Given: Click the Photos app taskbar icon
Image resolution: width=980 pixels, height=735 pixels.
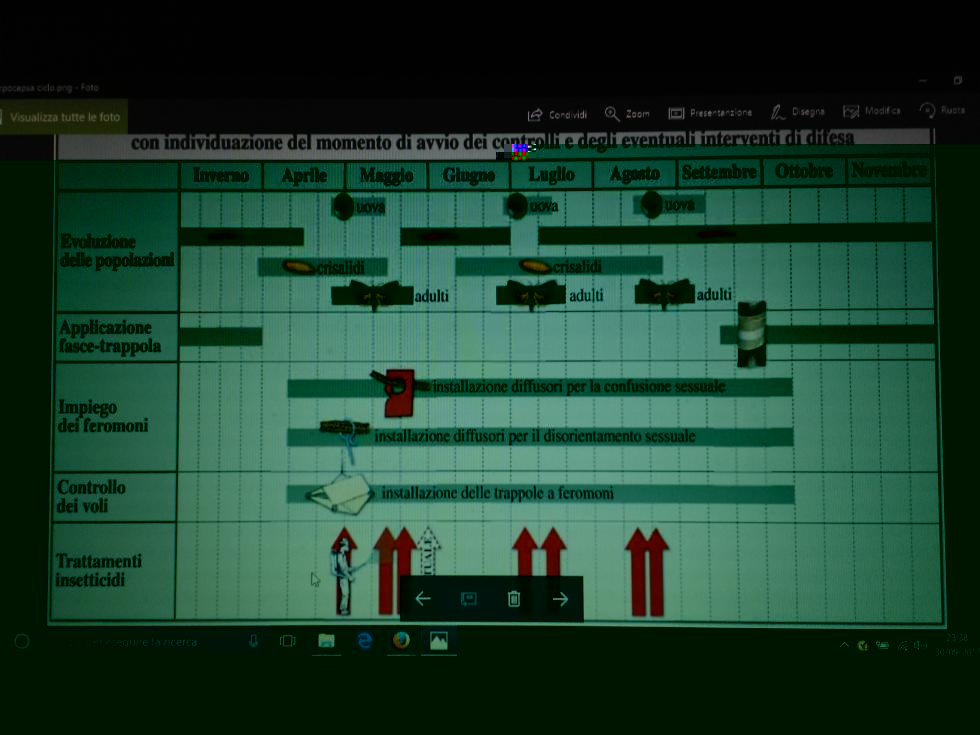Looking at the screenshot, I should [439, 641].
